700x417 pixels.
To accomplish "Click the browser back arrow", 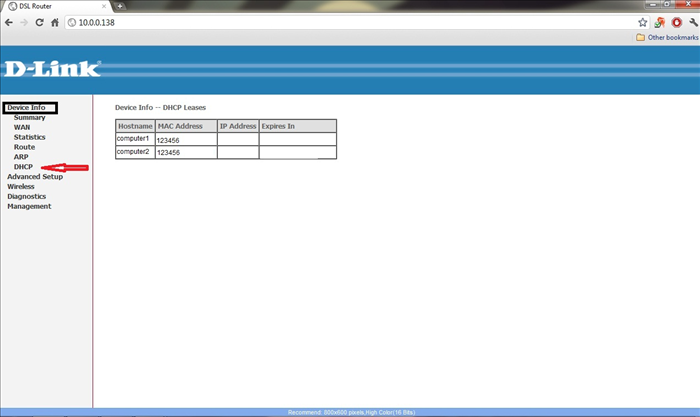I will tap(9, 22).
